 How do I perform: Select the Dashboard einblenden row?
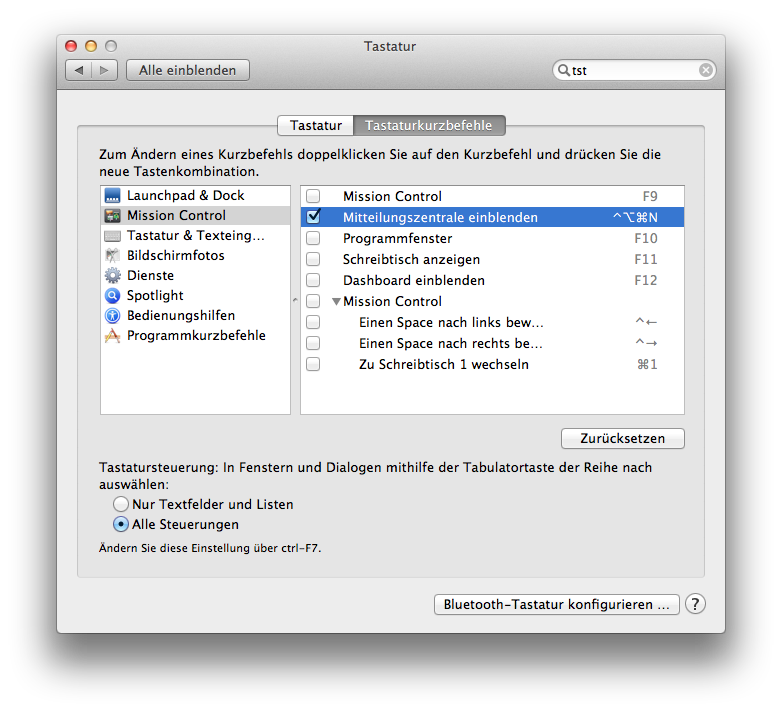pos(492,280)
